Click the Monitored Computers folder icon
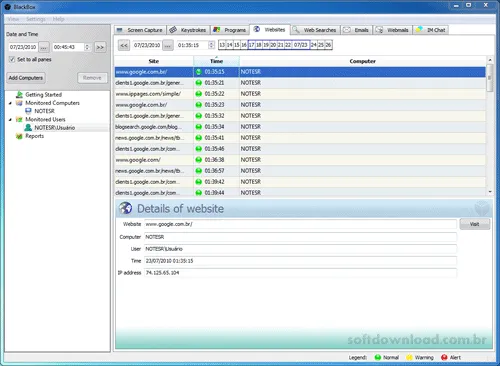This screenshot has height=366, width=500. [19, 103]
